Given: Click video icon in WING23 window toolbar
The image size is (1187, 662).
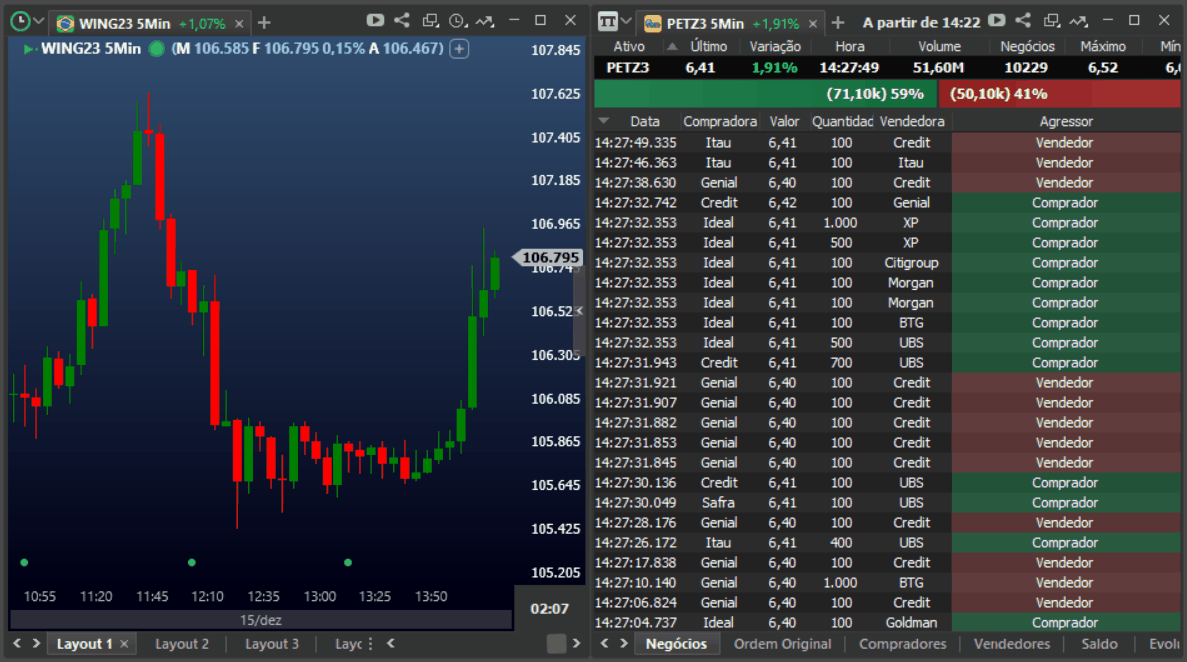Looking at the screenshot, I should coord(375,20).
